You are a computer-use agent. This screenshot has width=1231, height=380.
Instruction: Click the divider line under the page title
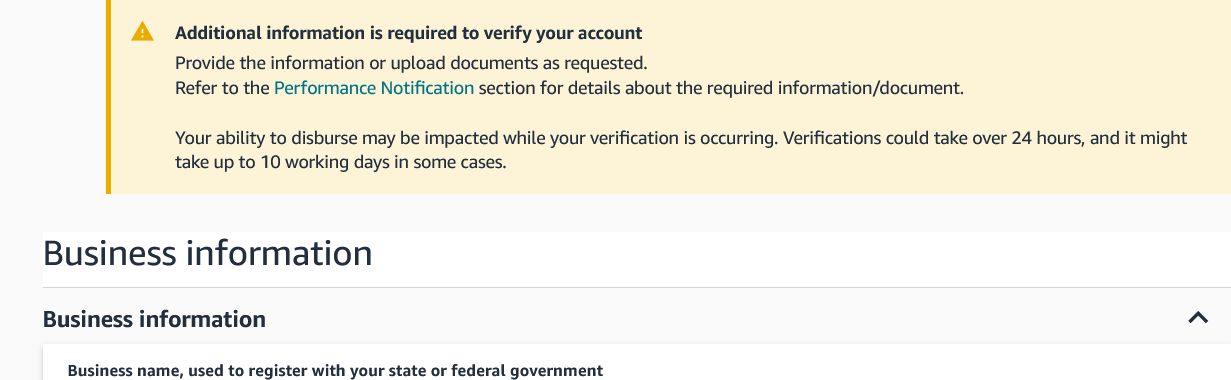pyautogui.click(x=637, y=288)
